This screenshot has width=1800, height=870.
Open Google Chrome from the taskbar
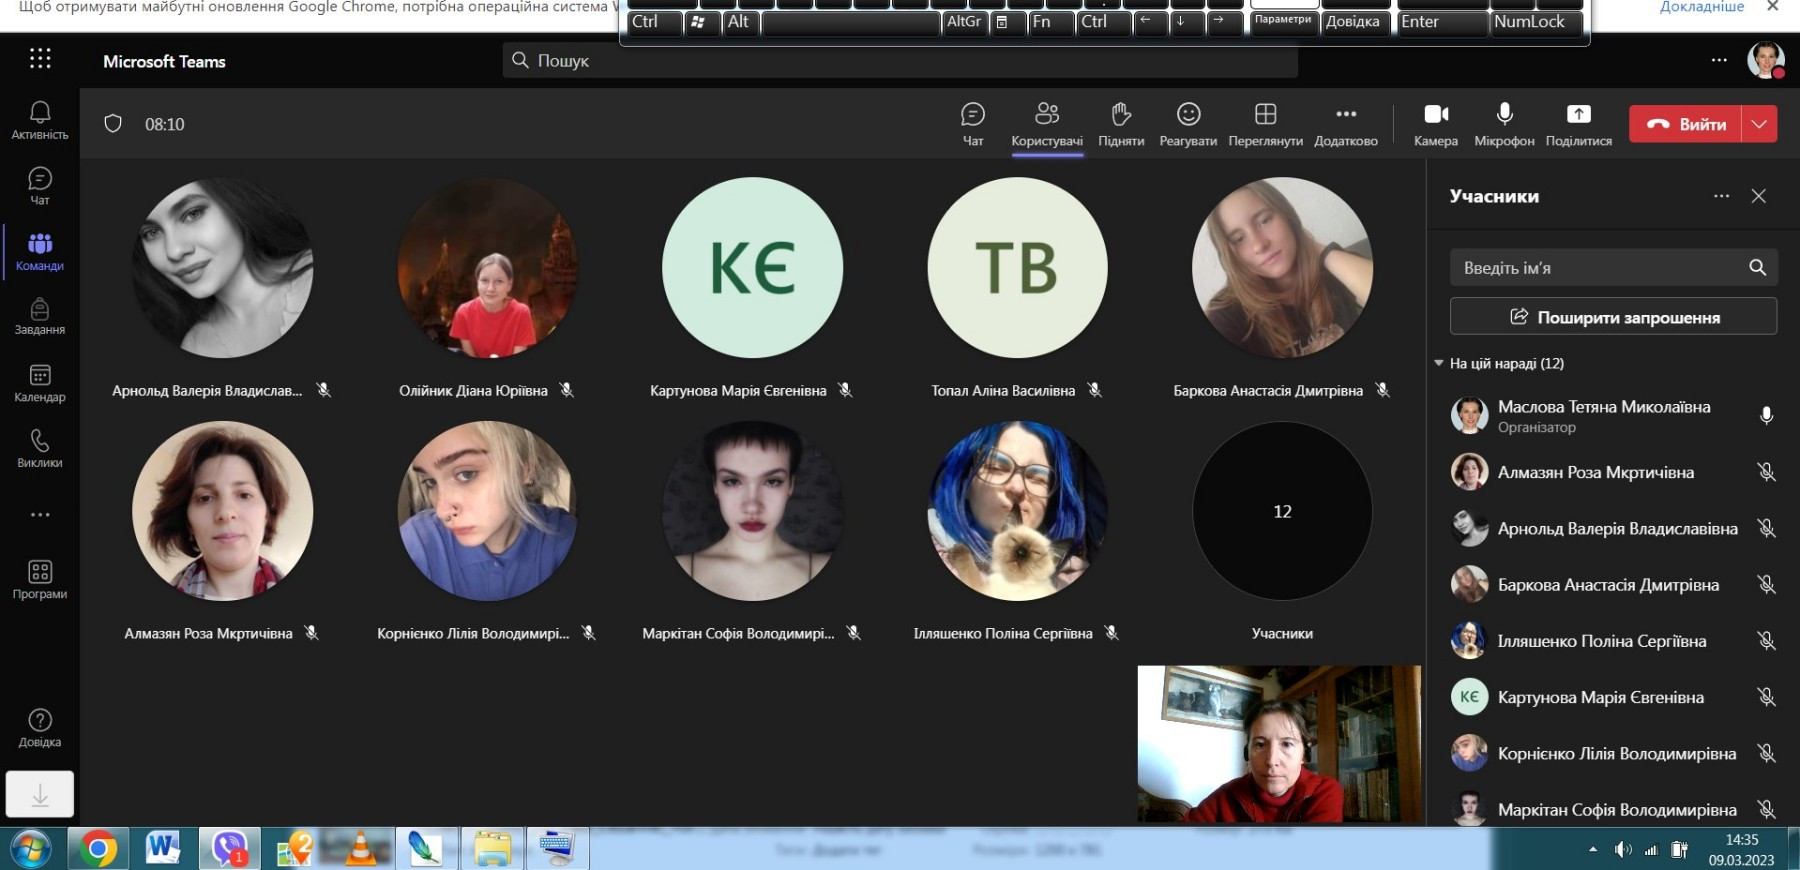click(x=98, y=849)
